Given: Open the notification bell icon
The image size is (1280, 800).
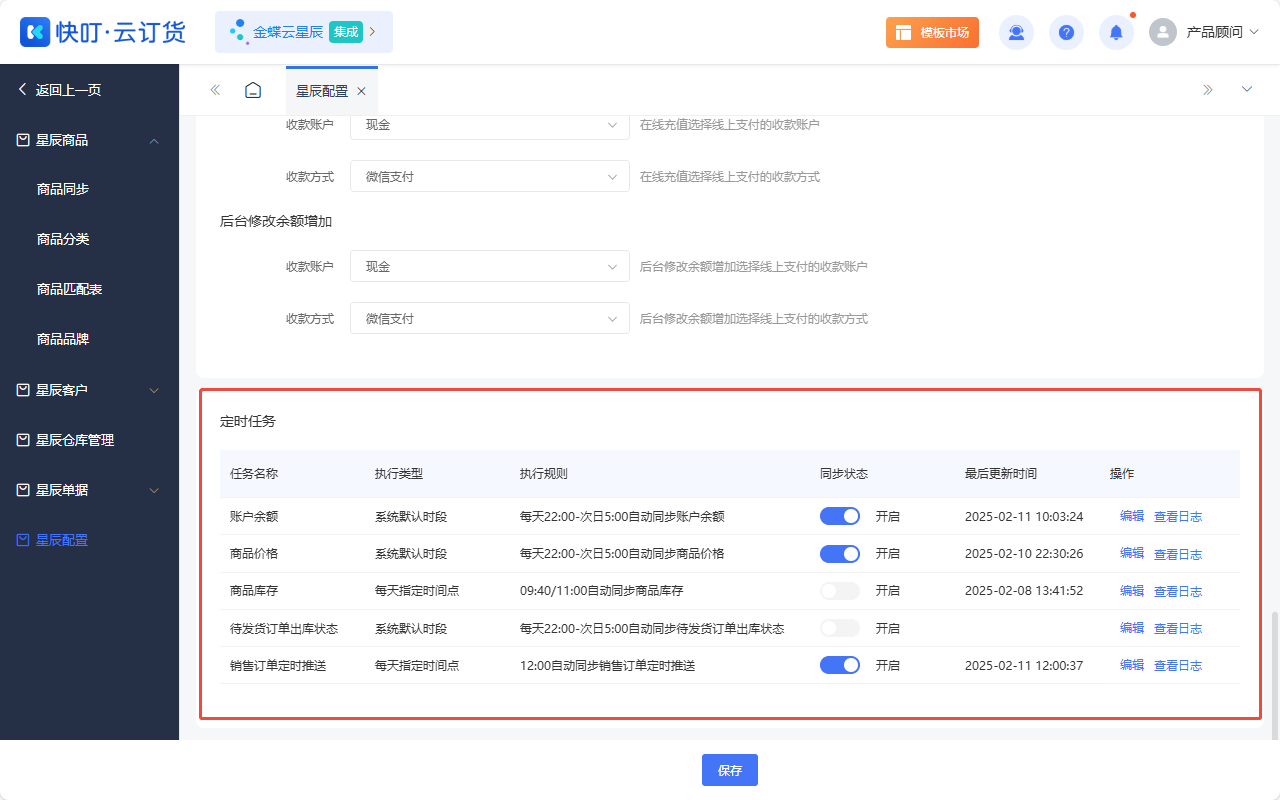Looking at the screenshot, I should coord(1116,32).
